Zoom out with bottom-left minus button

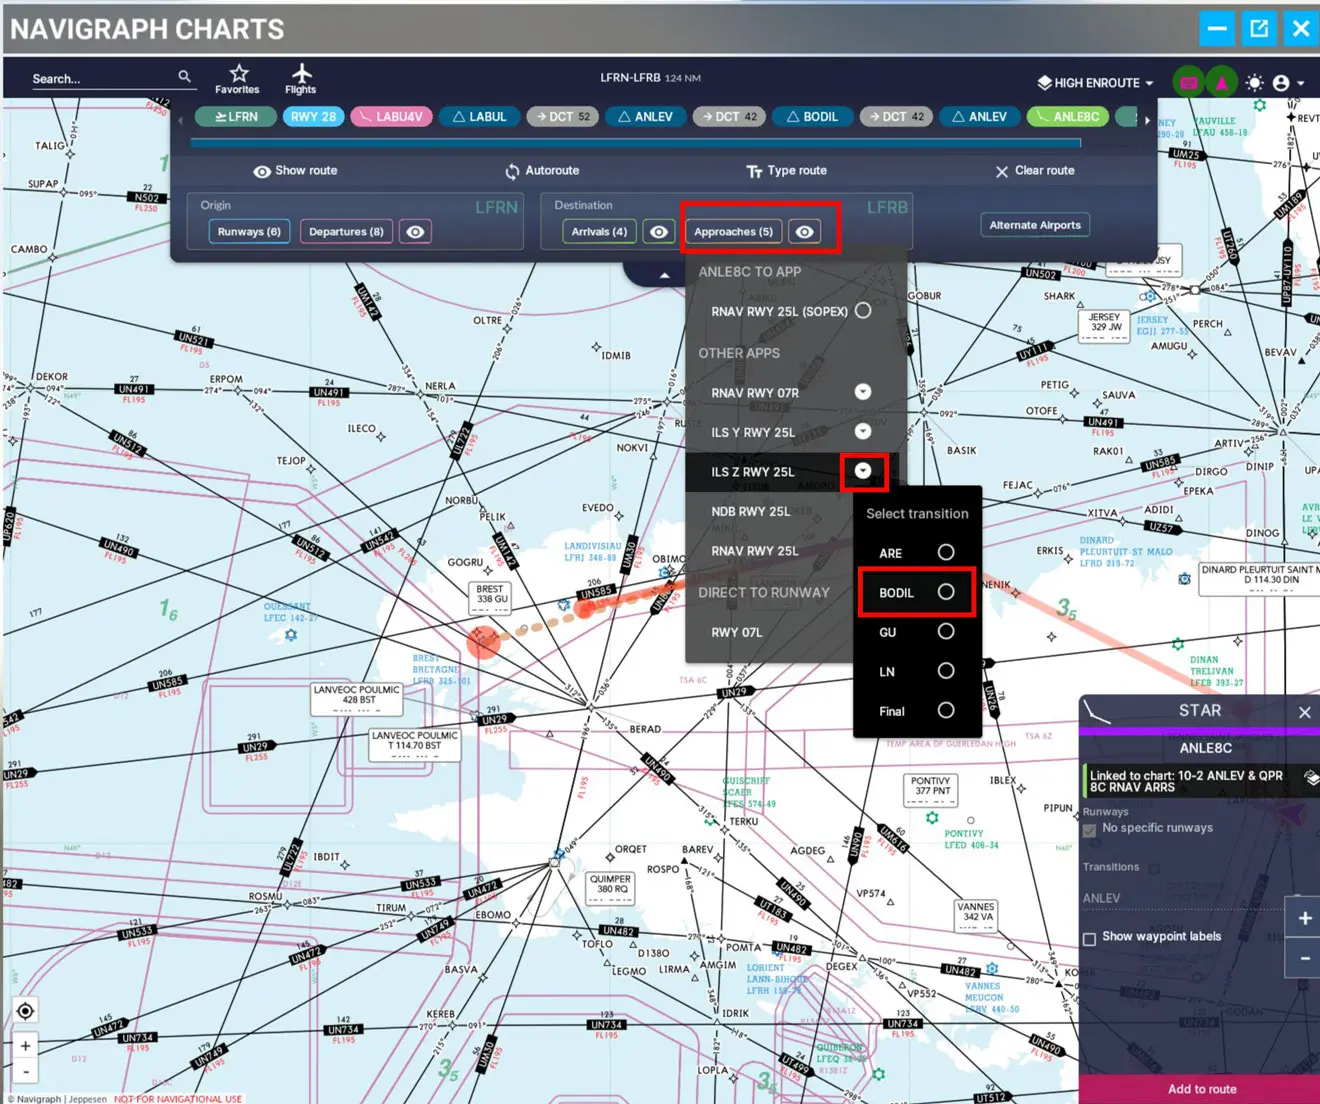pos(26,1071)
